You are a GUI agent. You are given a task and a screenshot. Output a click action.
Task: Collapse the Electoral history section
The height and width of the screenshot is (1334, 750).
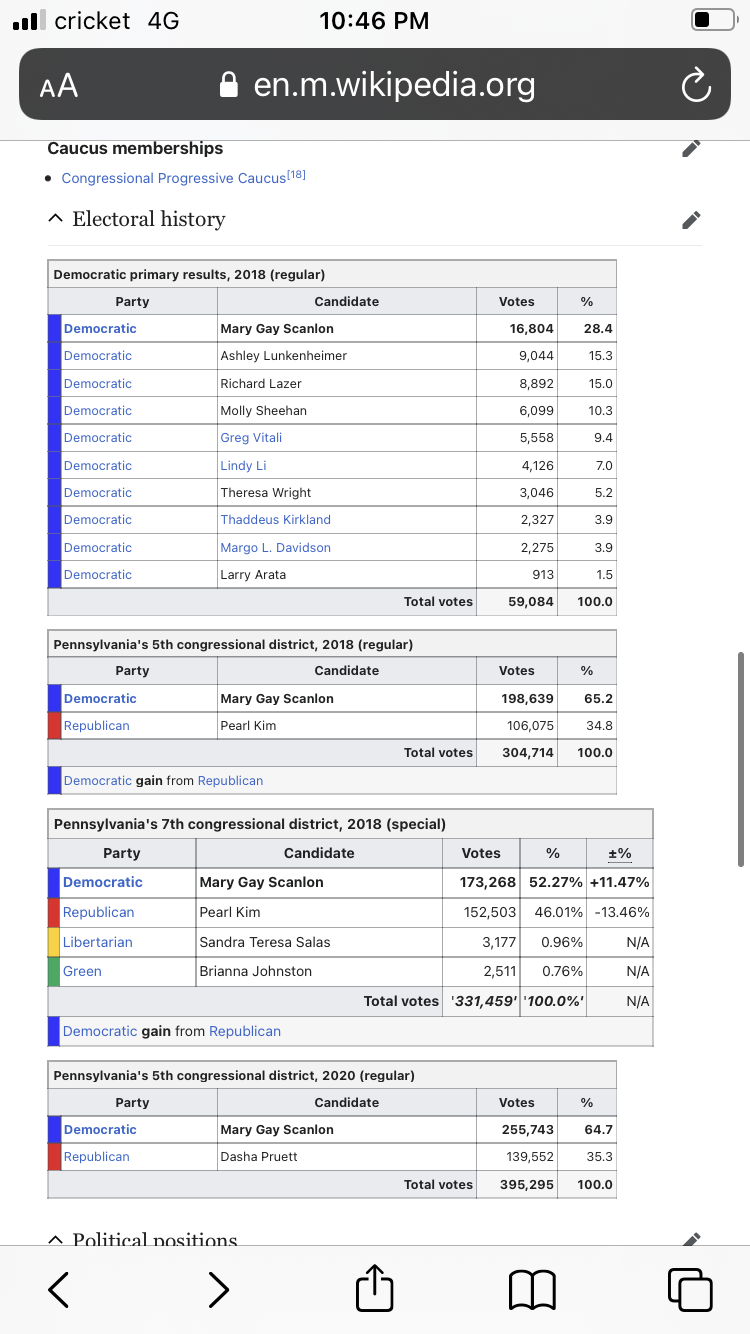tap(56, 219)
